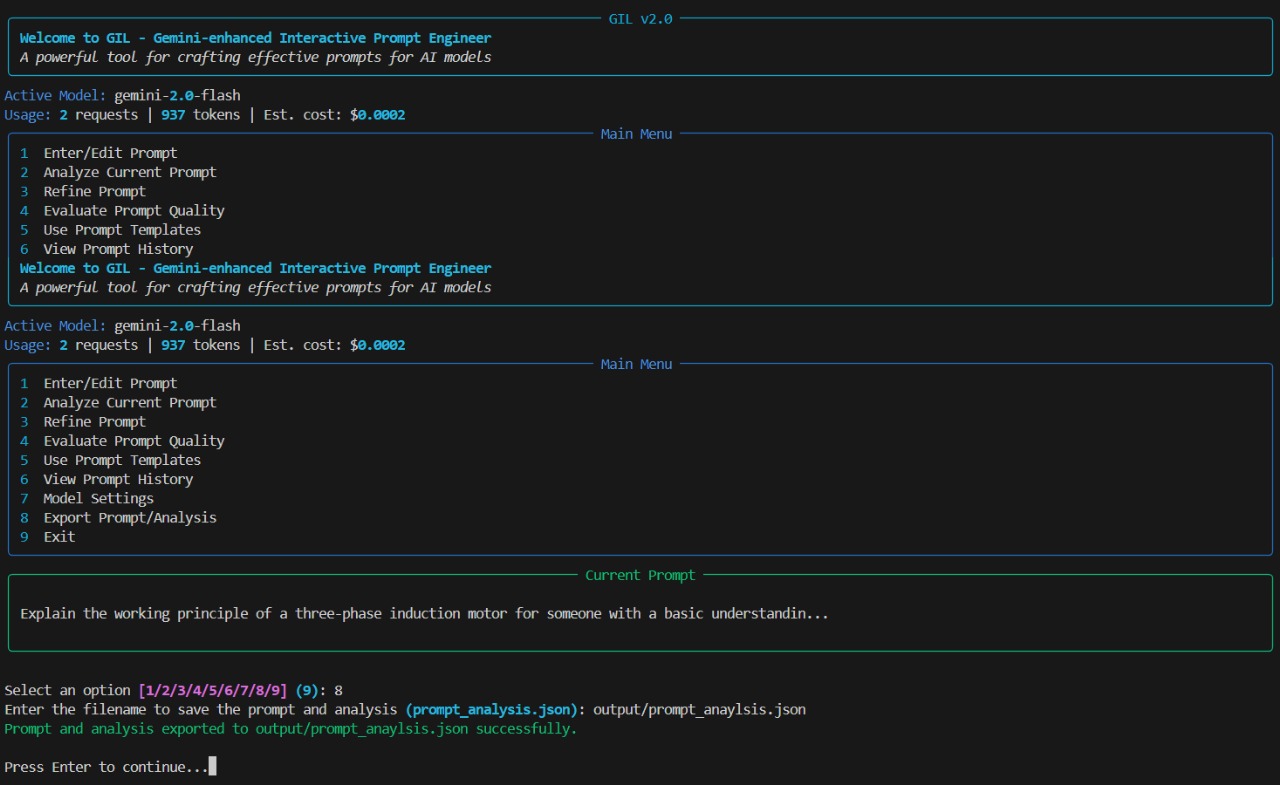Click the magenta "[1/2/3/4/5/6/7/8/9]" choices list

[213, 690]
